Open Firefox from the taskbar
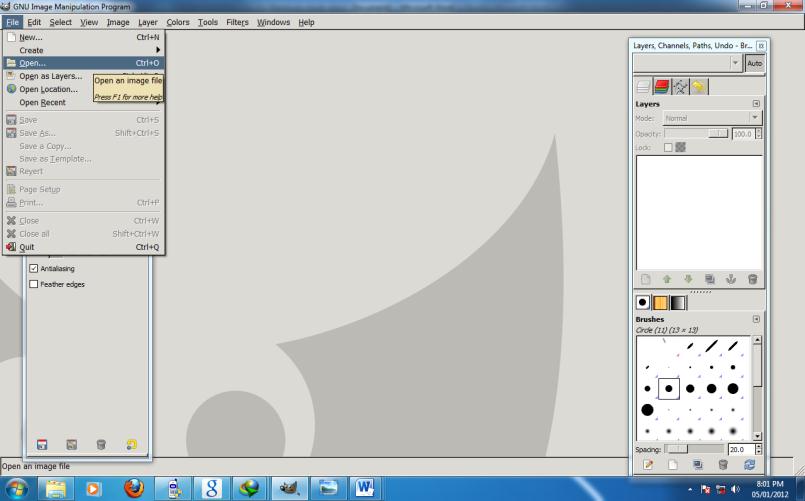 coord(134,488)
